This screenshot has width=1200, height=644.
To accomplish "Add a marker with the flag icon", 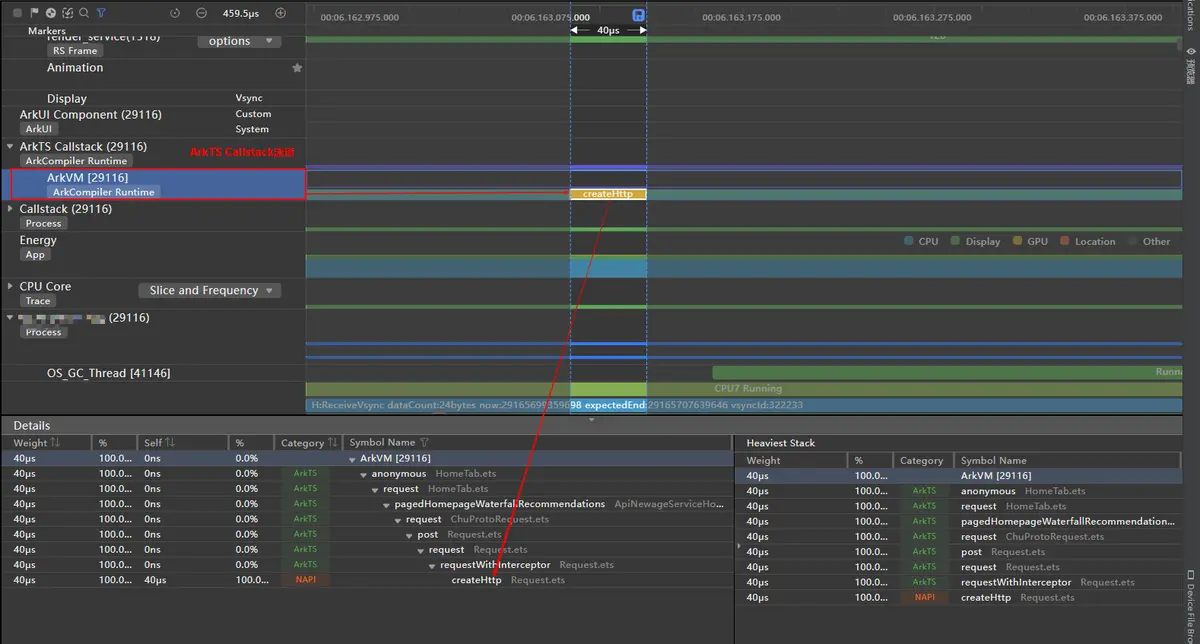I will 34,13.
